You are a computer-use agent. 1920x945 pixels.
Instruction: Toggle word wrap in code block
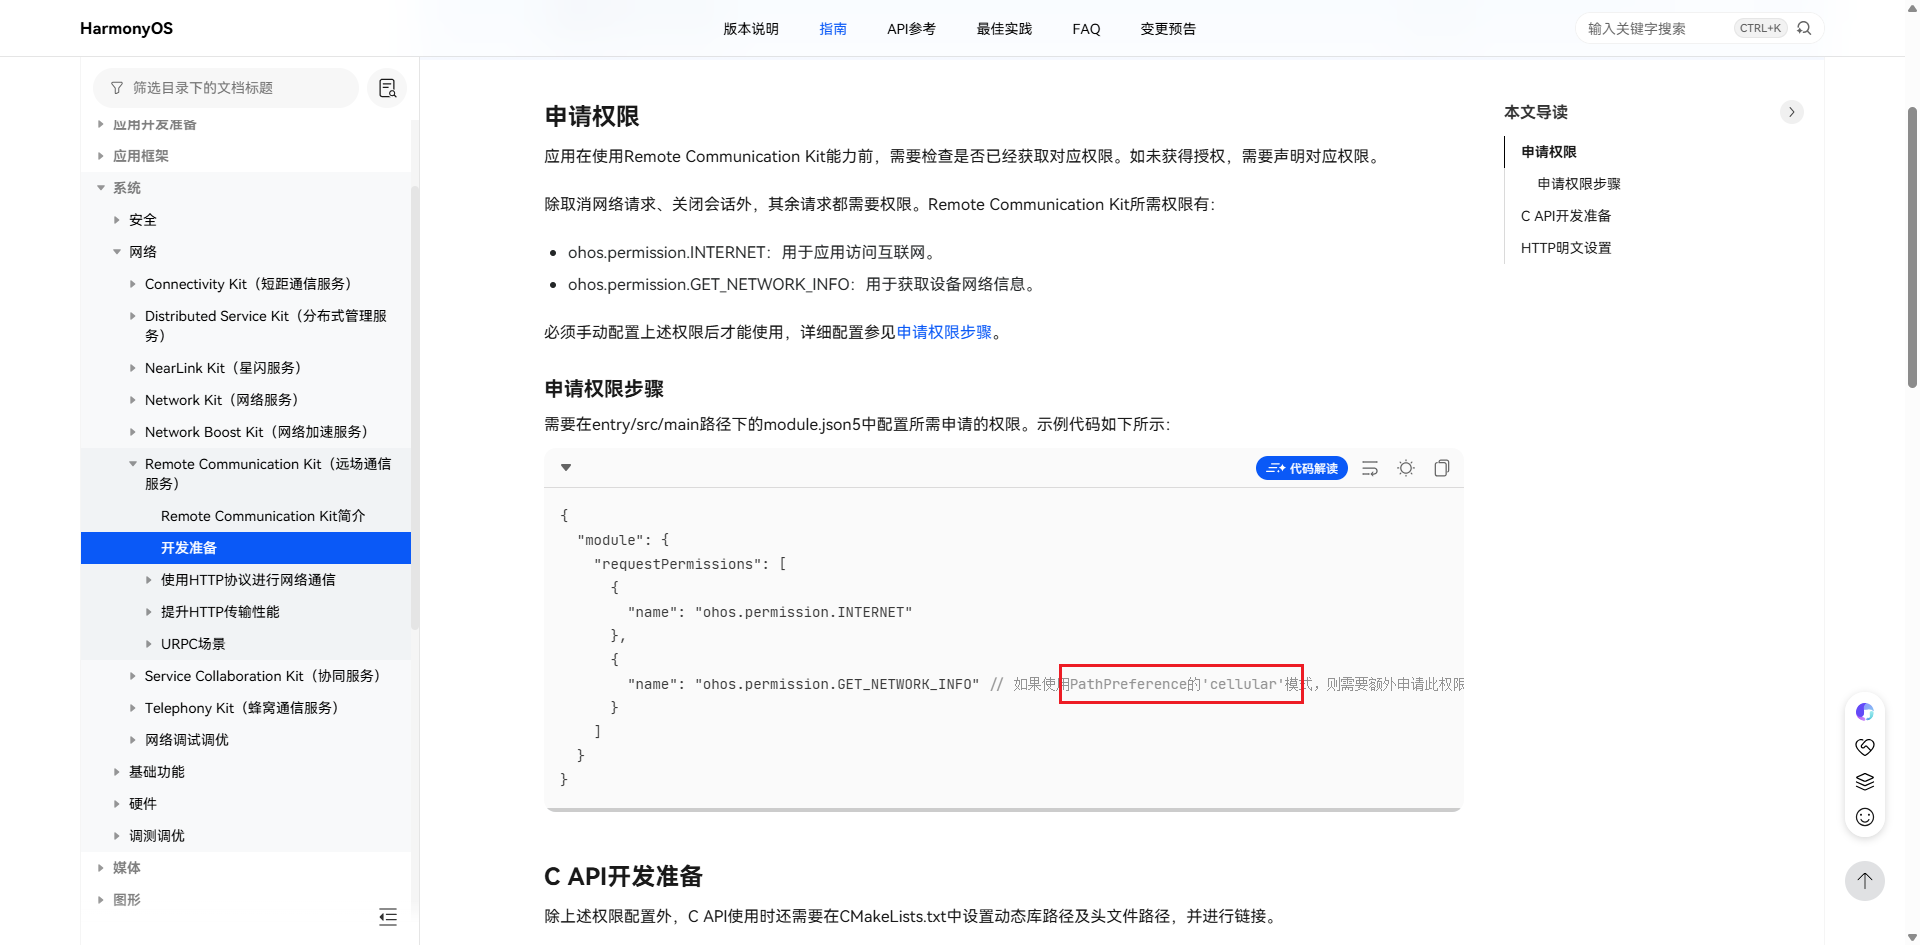[x=1370, y=468]
